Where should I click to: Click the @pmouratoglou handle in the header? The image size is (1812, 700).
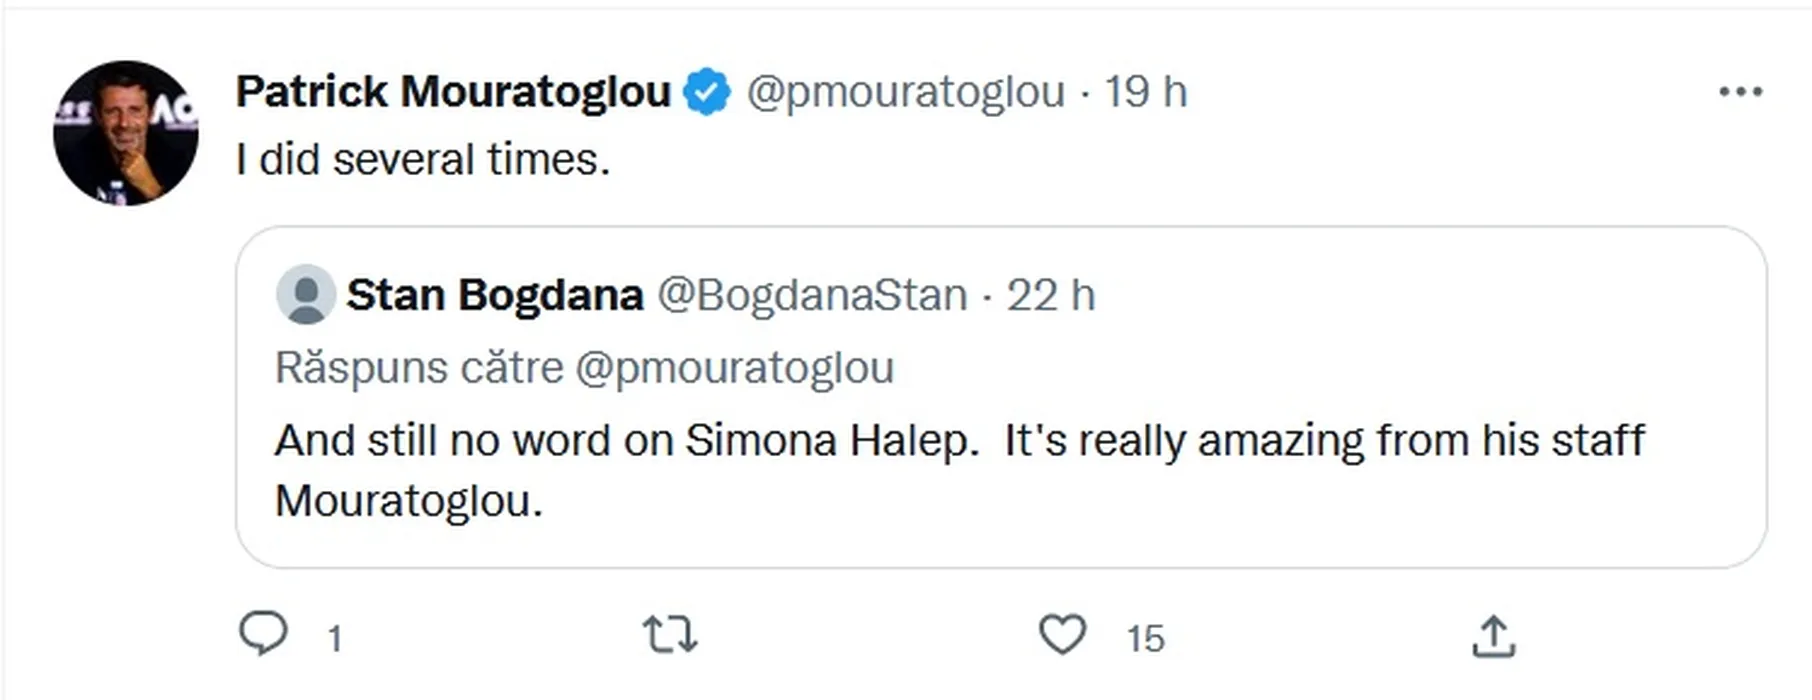906,92
